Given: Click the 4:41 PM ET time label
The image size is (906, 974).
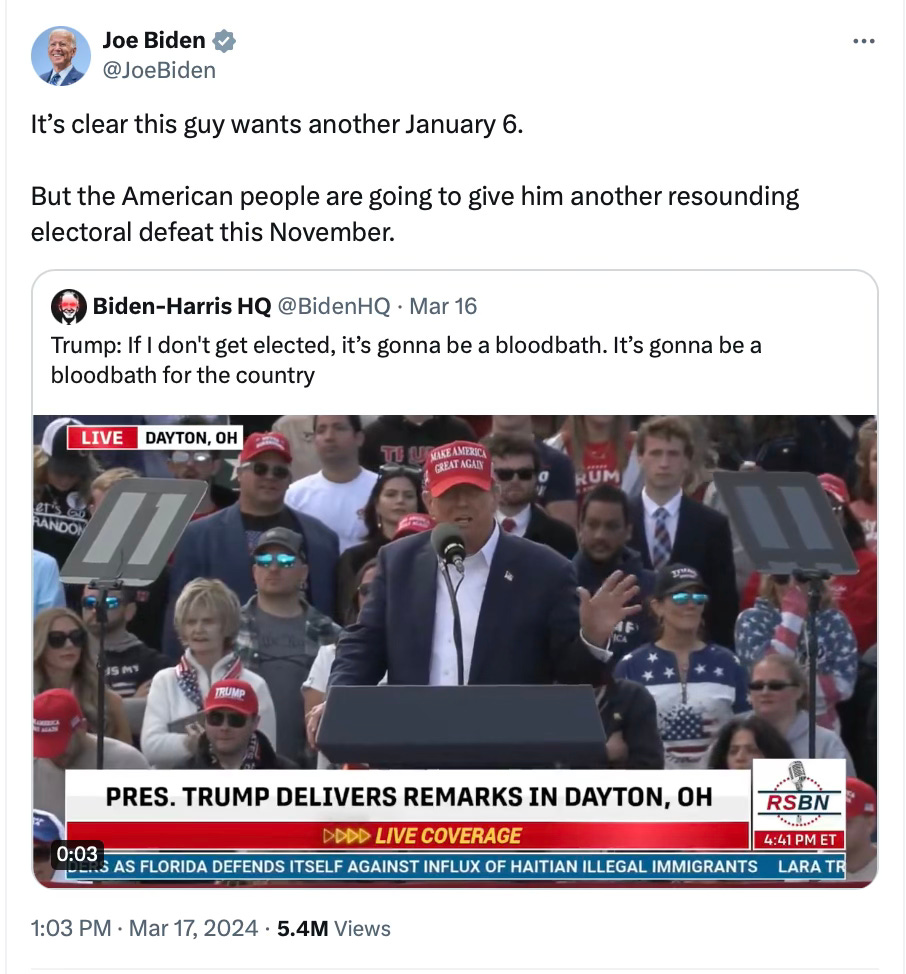Looking at the screenshot, I should 800,840.
